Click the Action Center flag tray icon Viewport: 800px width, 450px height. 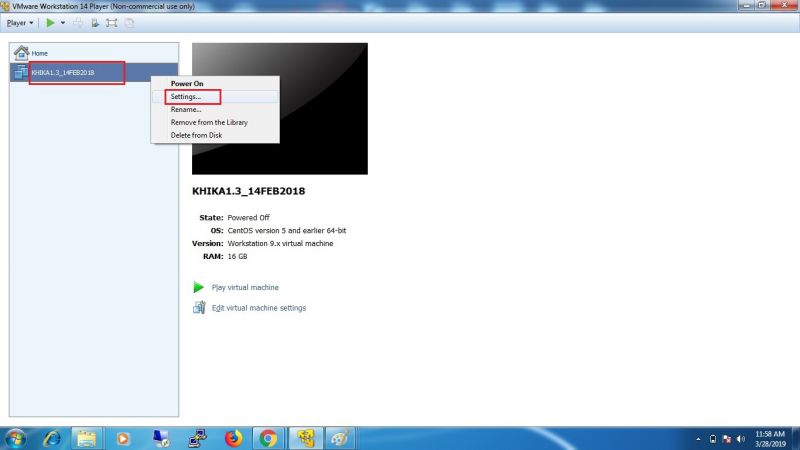pyautogui.click(x=727, y=439)
